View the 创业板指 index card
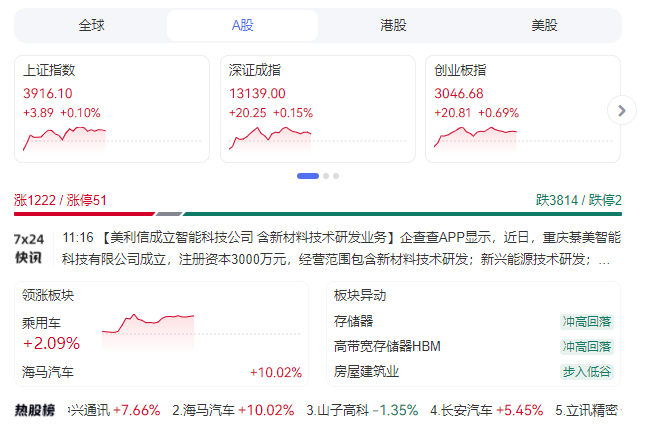Image resolution: width=651 pixels, height=432 pixels. (x=522, y=109)
